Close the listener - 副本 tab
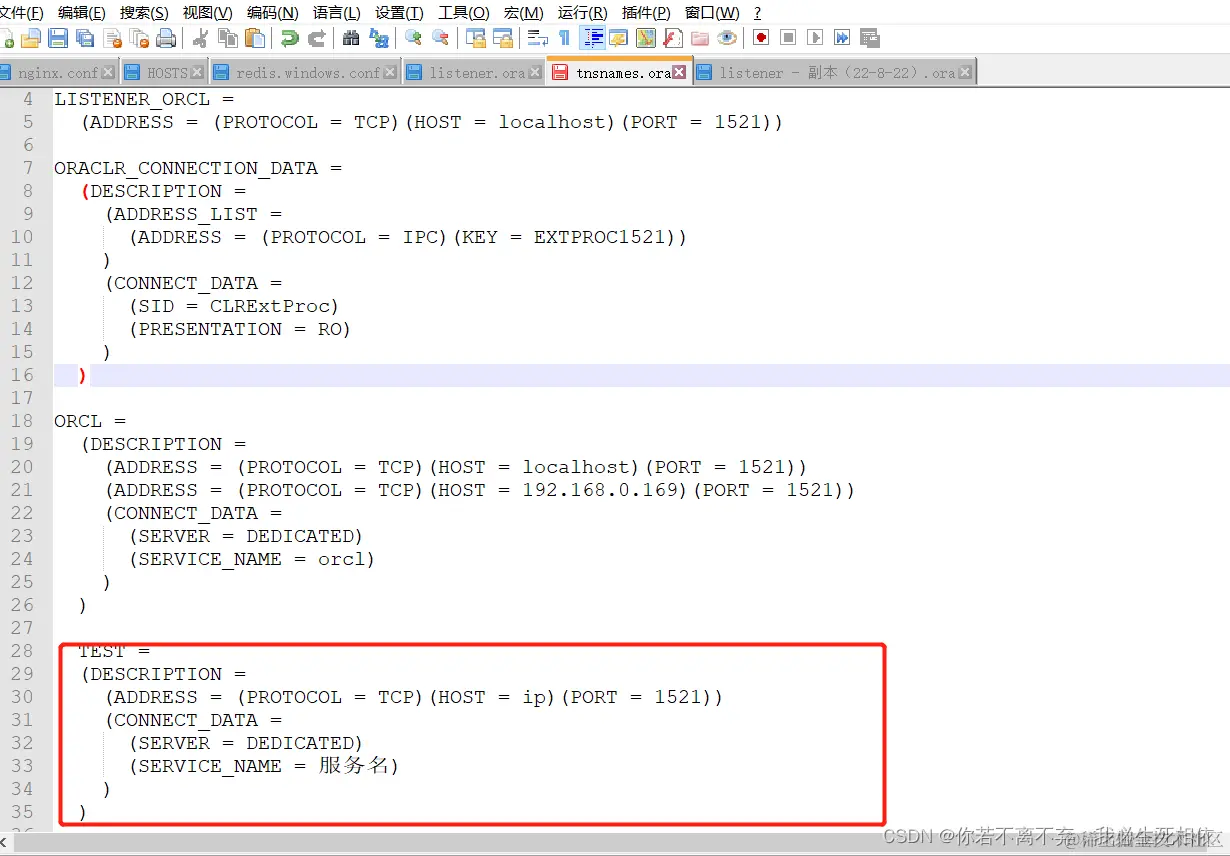 point(965,73)
